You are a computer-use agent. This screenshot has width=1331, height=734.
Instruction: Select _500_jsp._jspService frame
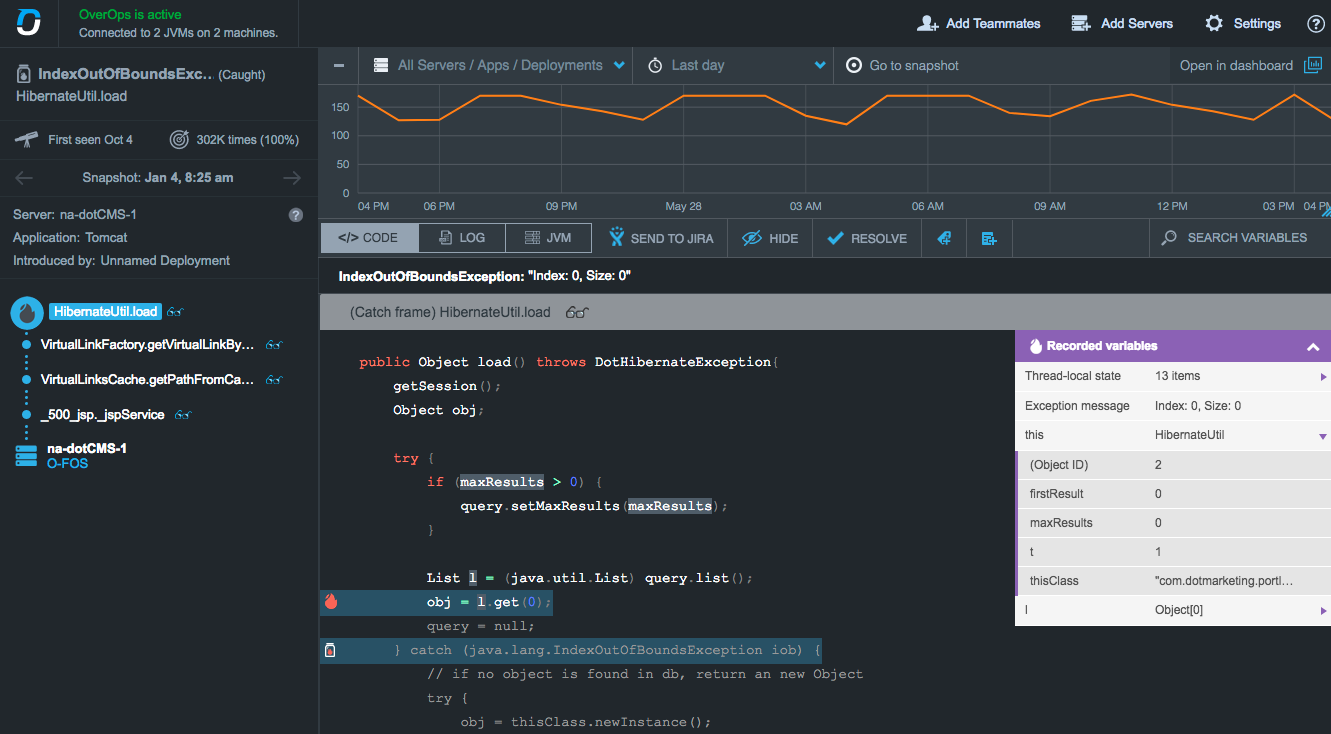[102, 414]
